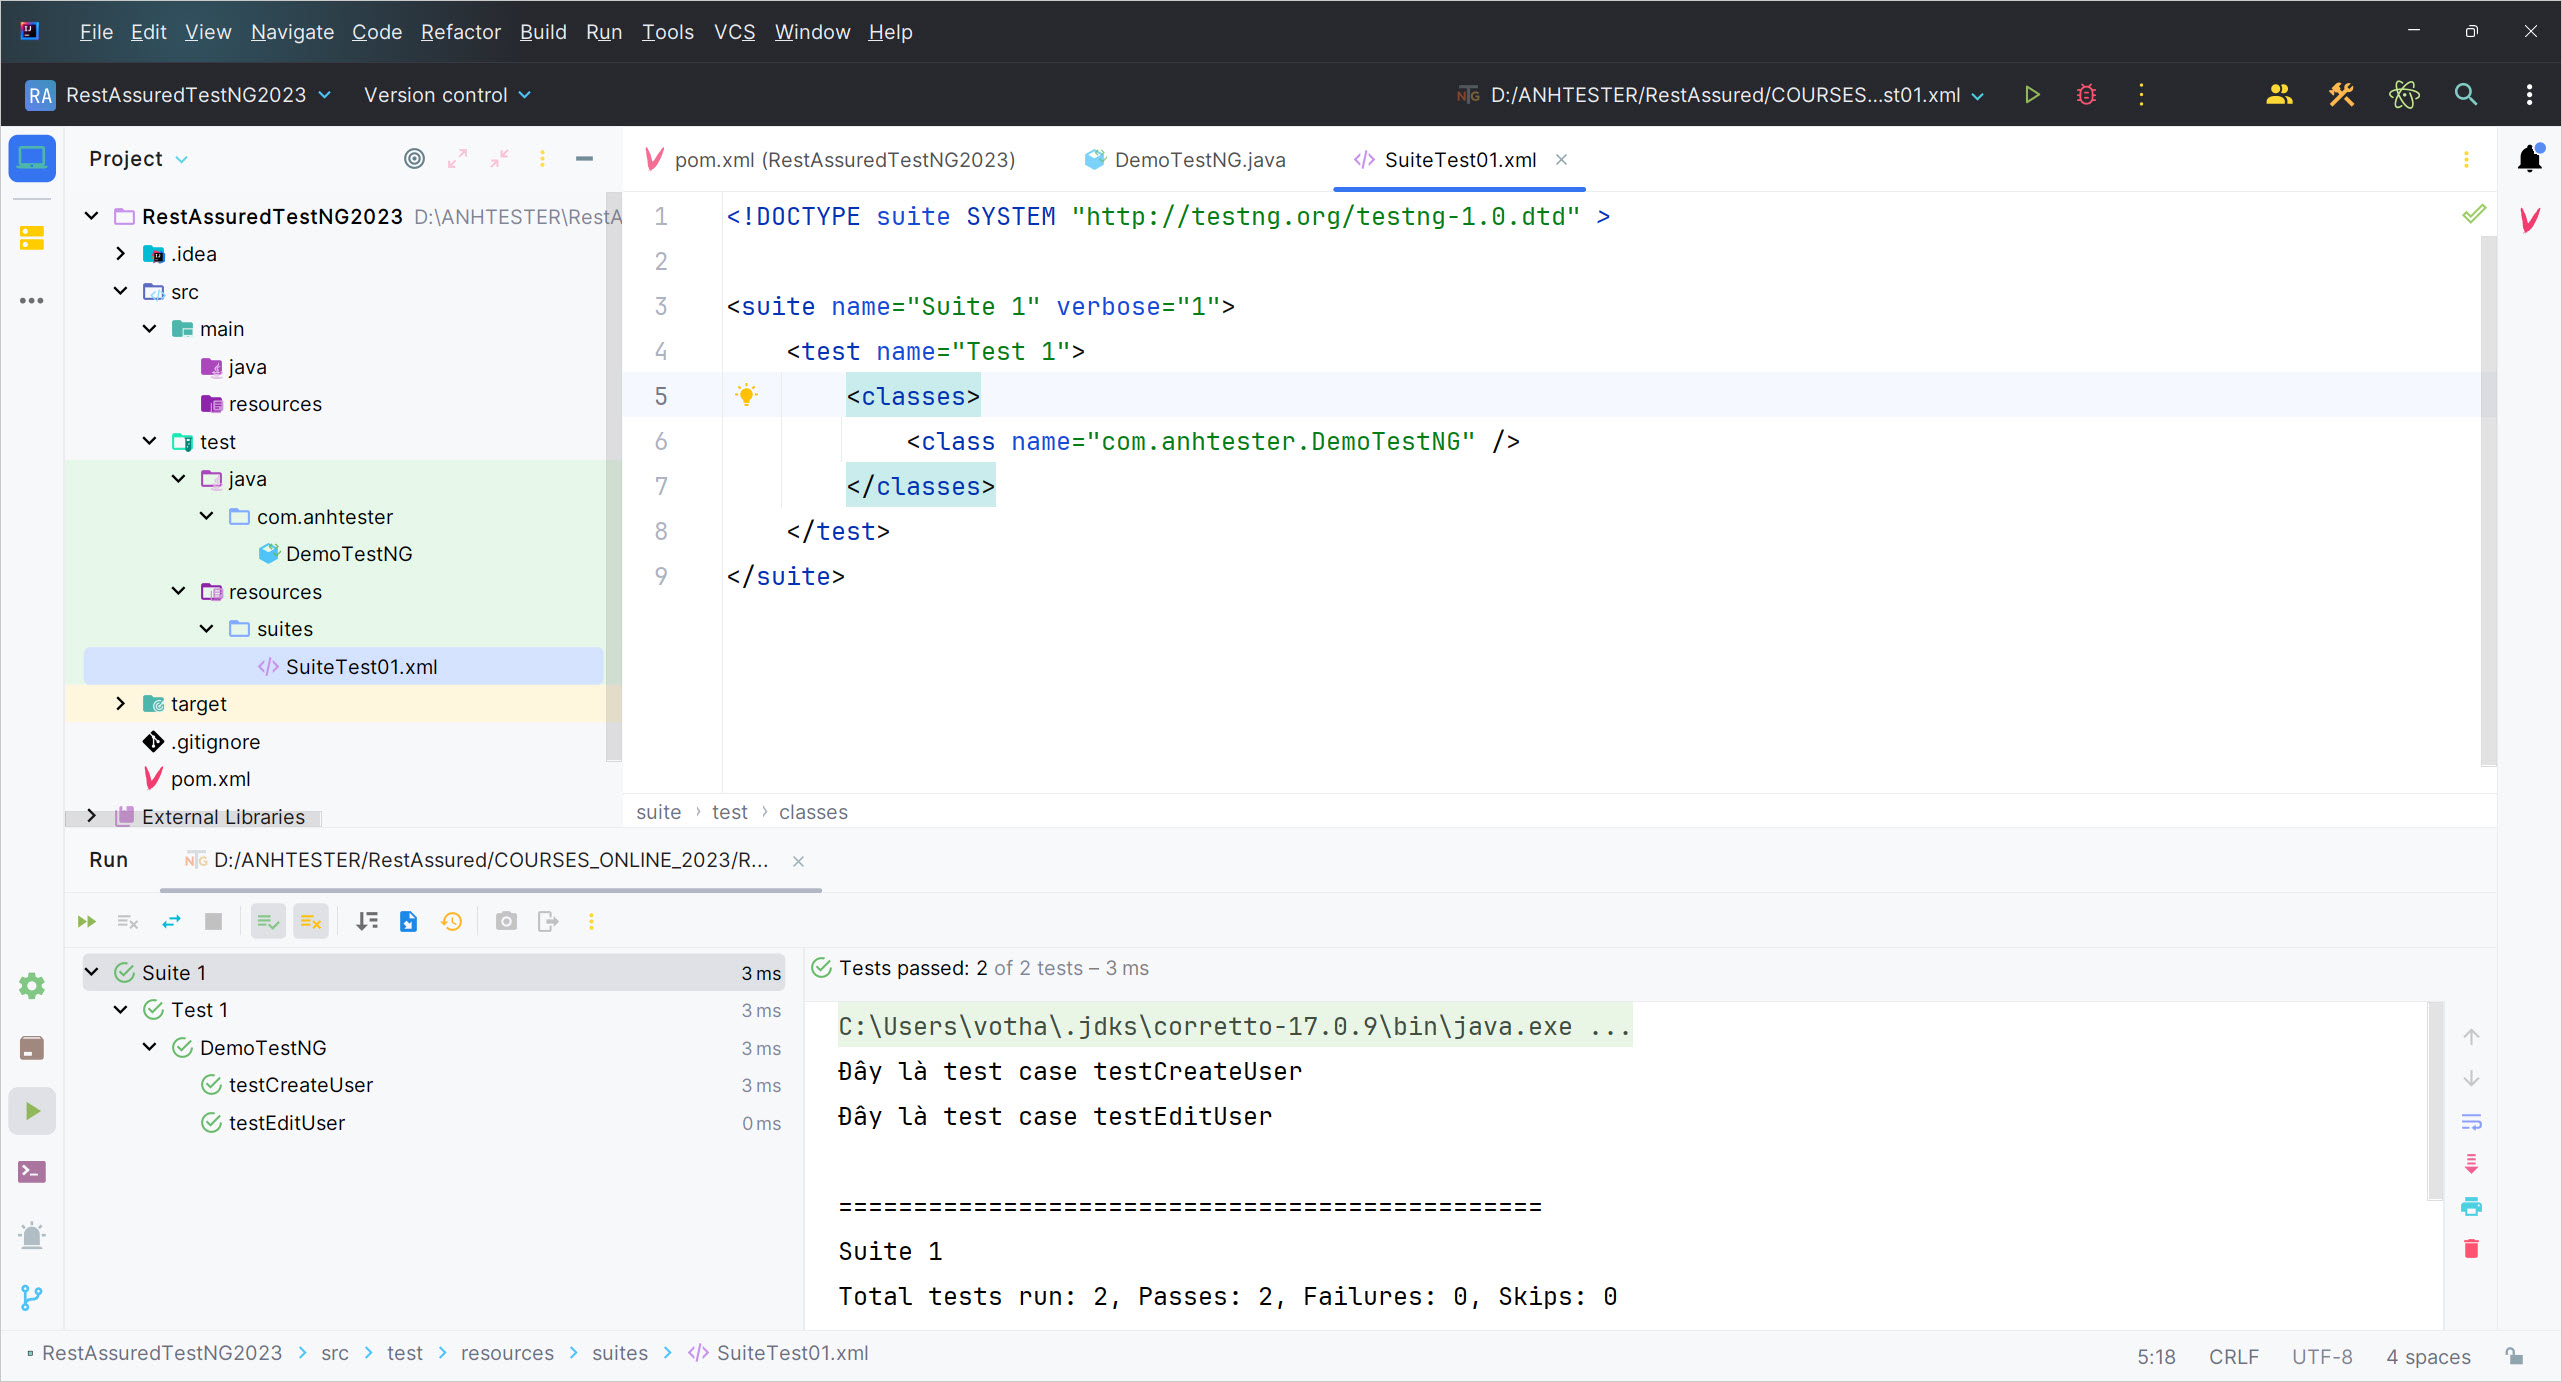Image resolution: width=2562 pixels, height=1382 pixels.
Task: Open Code With Me people icon
Action: [2279, 95]
